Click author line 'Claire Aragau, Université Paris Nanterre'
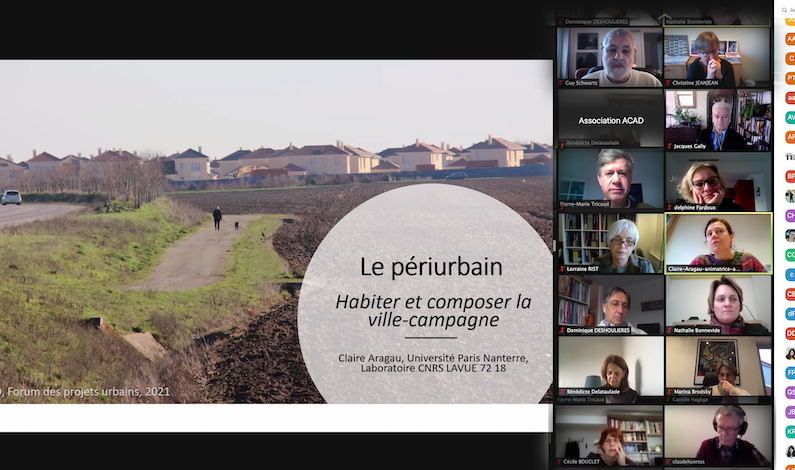 click(433, 358)
